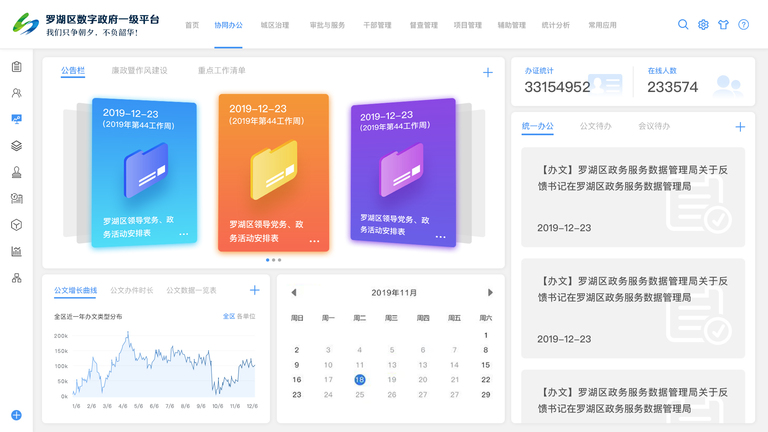The height and width of the screenshot is (432, 768).
Task: Click plus icon in 统一办公 panel
Action: tap(740, 127)
